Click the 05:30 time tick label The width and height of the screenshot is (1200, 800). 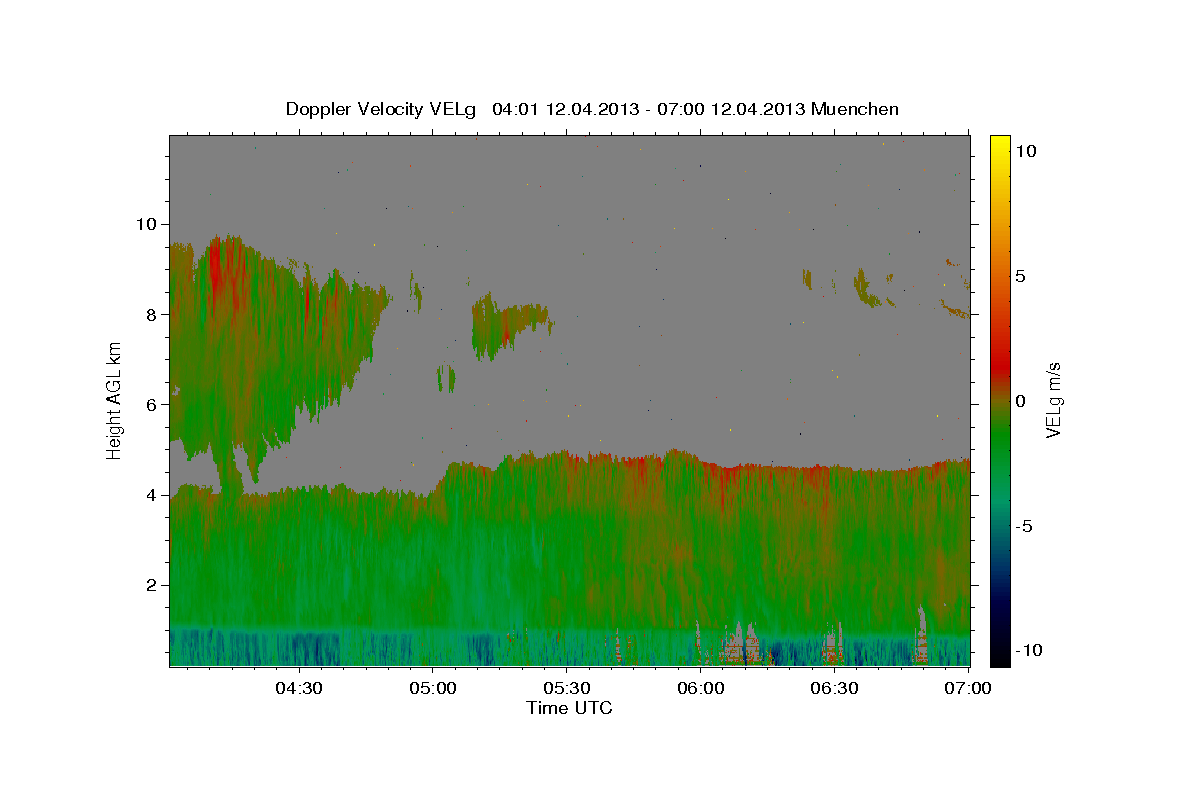click(566, 688)
